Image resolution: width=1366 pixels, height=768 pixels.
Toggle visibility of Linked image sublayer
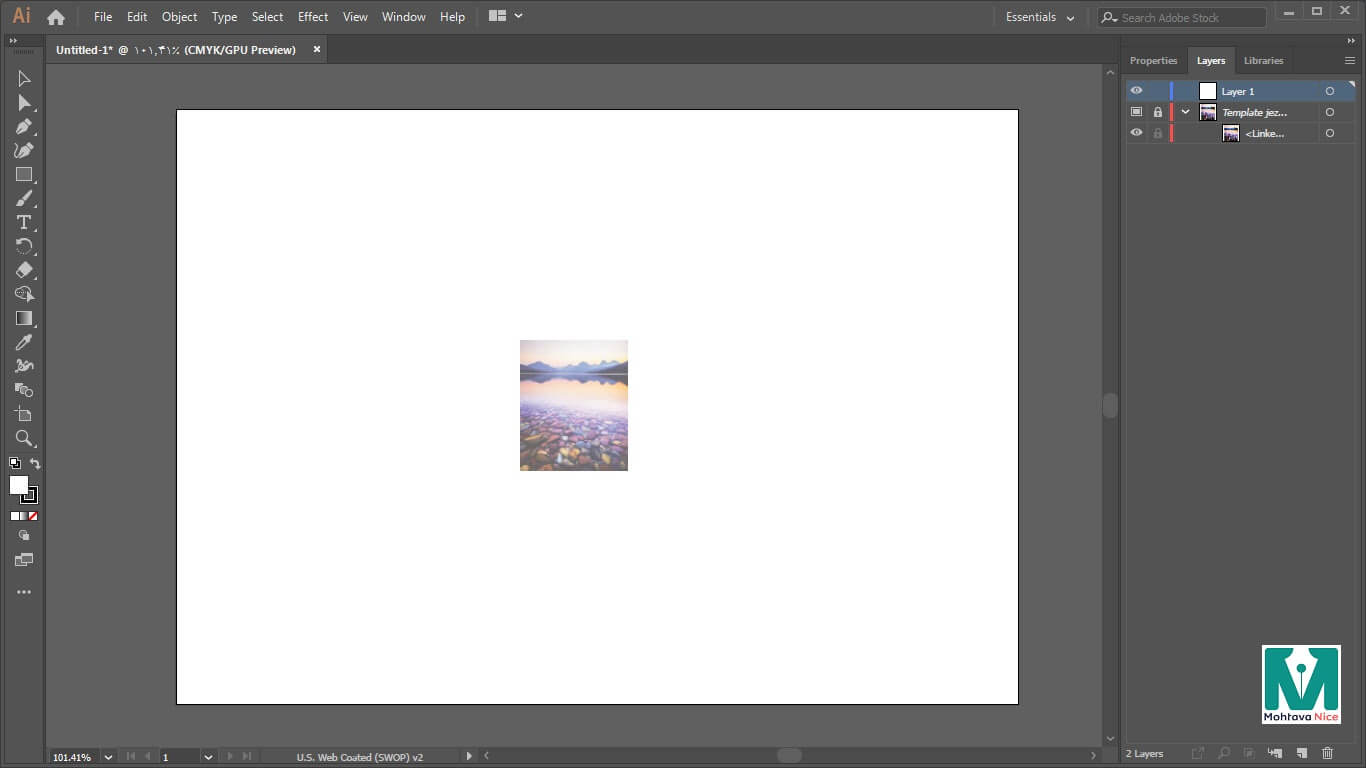pyautogui.click(x=1136, y=133)
